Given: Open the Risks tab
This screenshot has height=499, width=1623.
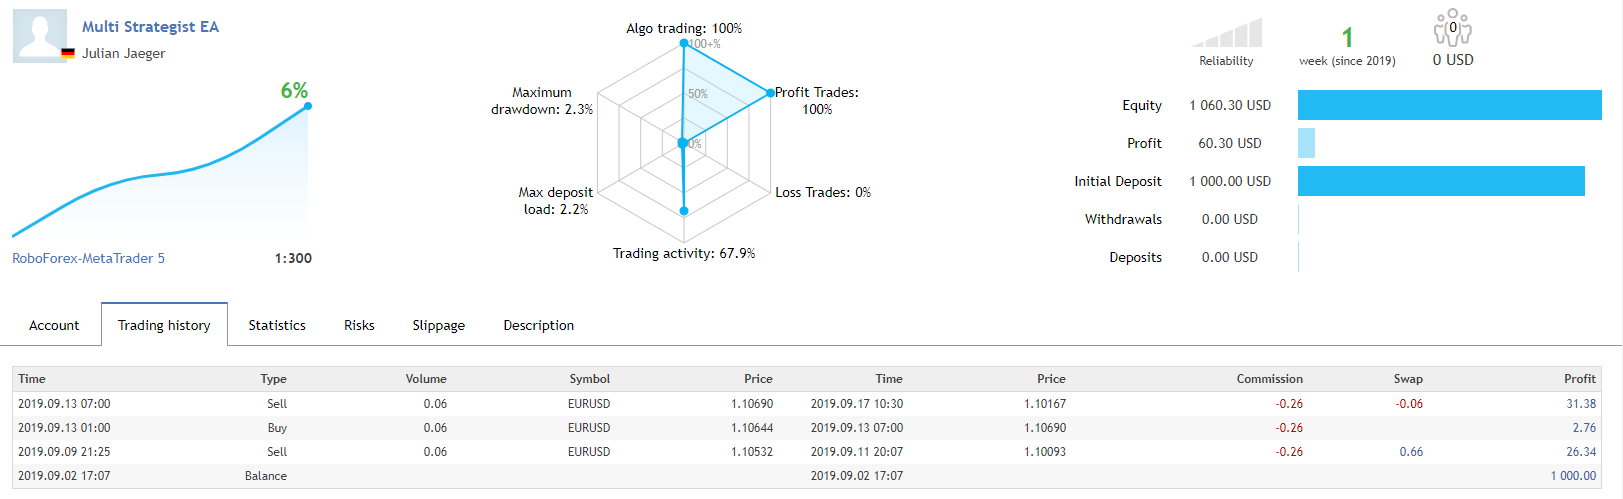Looking at the screenshot, I should (359, 325).
